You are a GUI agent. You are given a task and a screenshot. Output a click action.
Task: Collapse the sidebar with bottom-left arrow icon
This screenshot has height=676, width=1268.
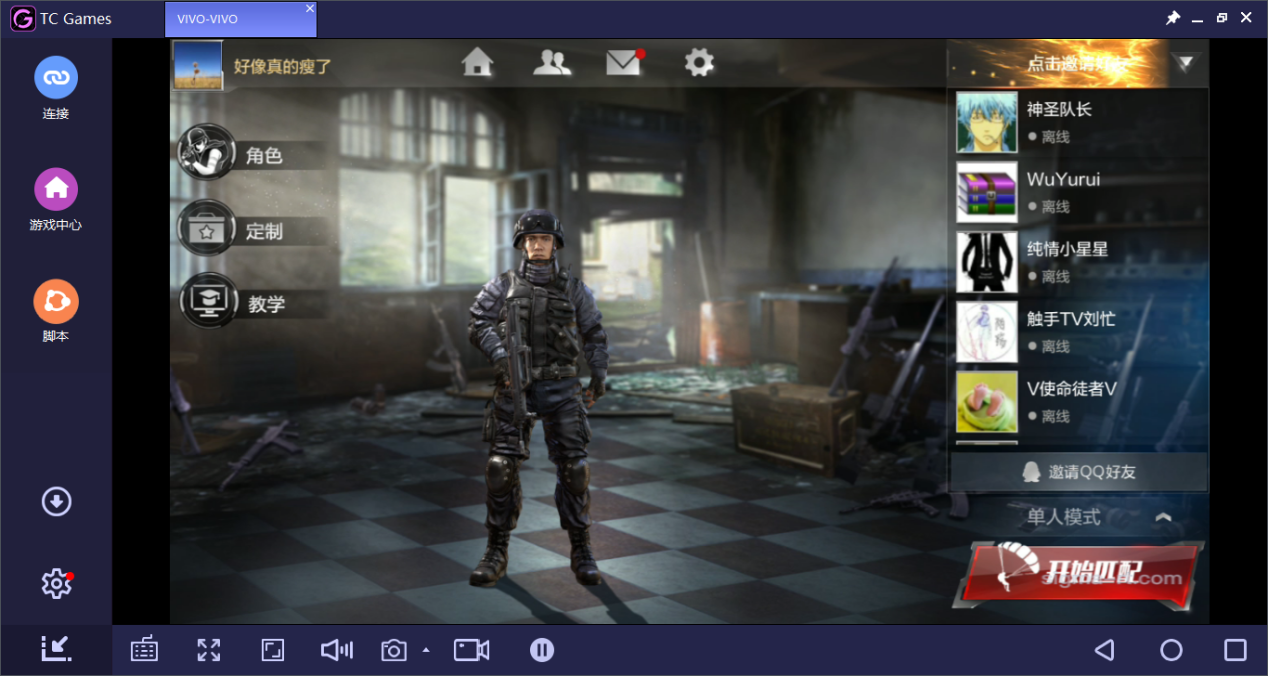(x=56, y=649)
